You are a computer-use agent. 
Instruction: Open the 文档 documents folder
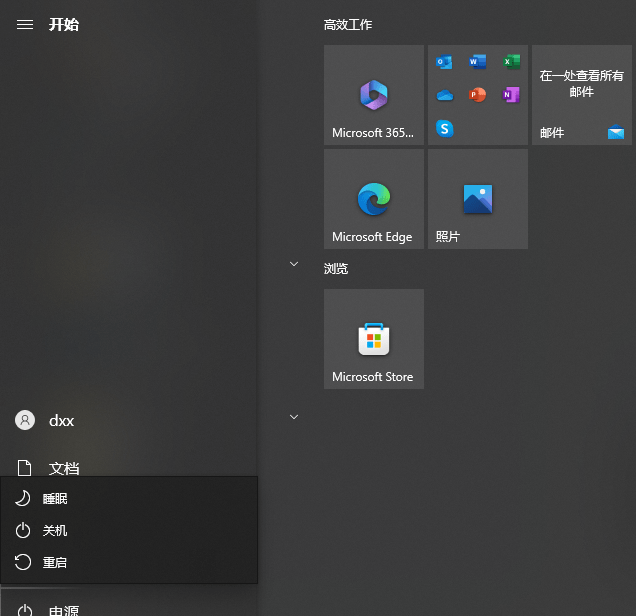[63, 467]
